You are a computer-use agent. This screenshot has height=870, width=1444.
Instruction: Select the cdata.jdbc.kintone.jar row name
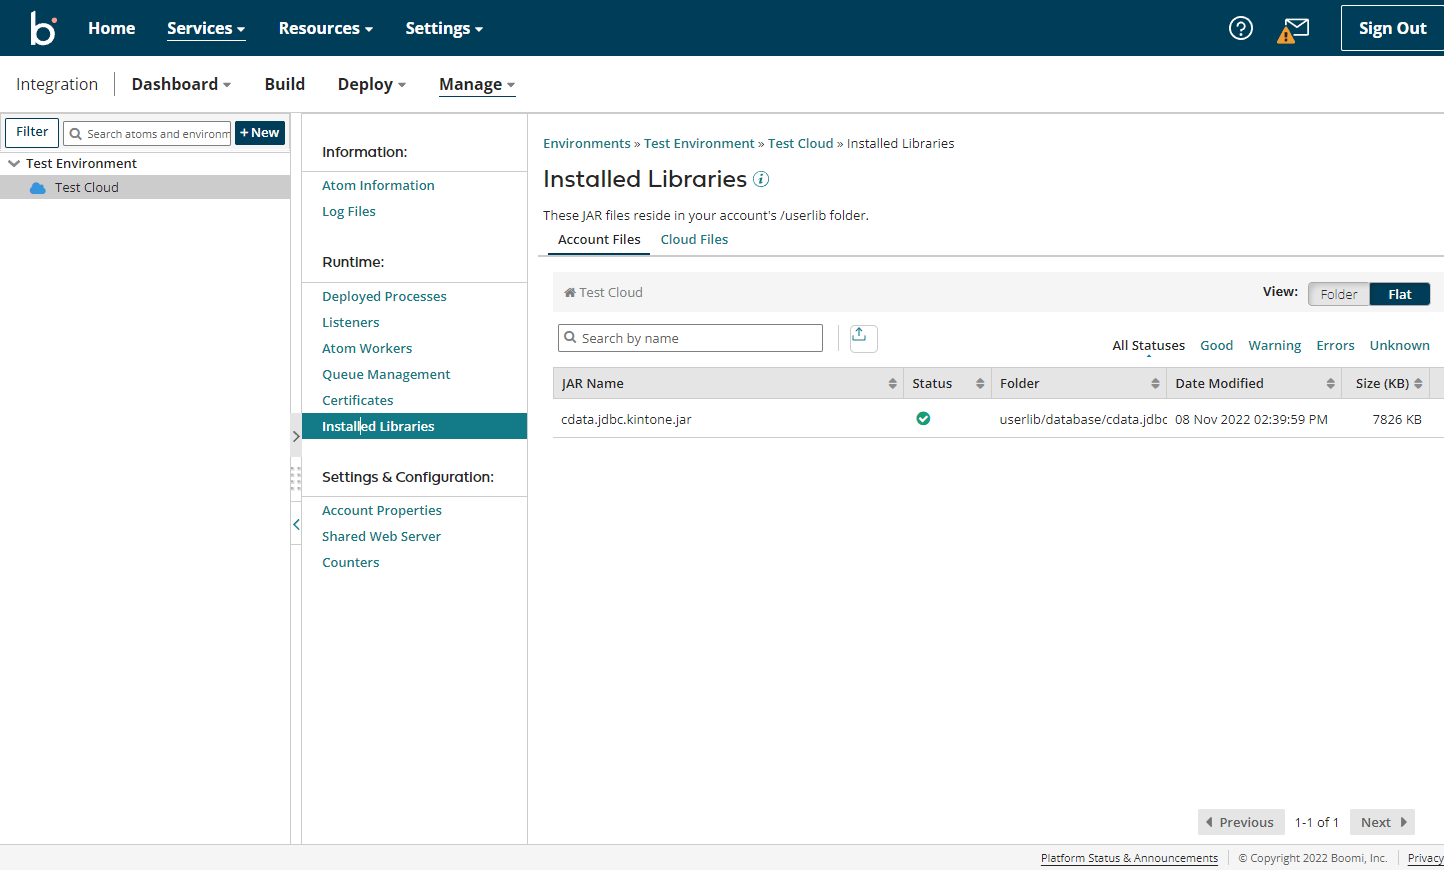pos(626,420)
